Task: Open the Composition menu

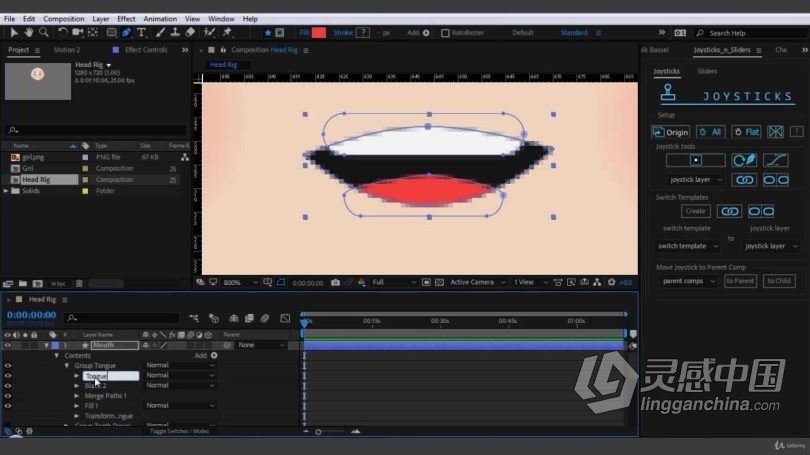Action: [x=64, y=19]
